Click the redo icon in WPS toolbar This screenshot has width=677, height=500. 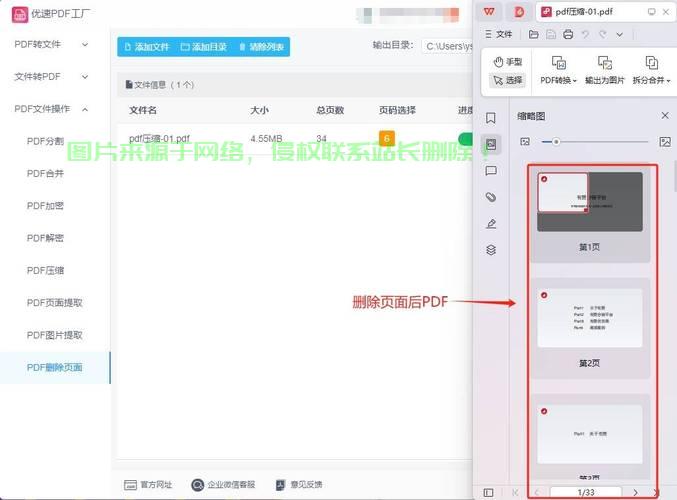point(603,34)
